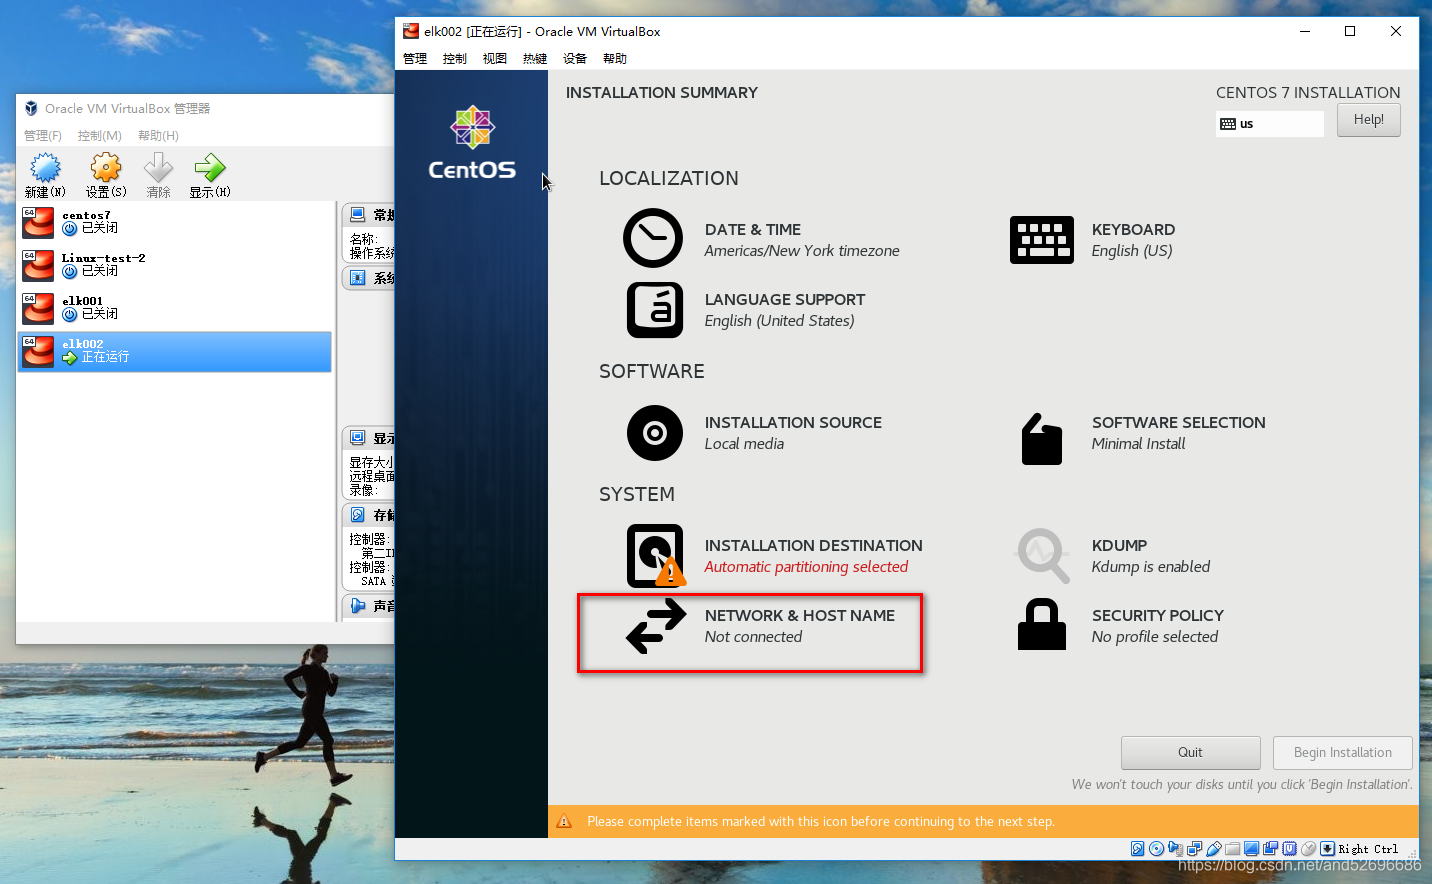This screenshot has height=884, width=1432.
Task: Open 热键 menu in VM window
Action: coord(535,59)
